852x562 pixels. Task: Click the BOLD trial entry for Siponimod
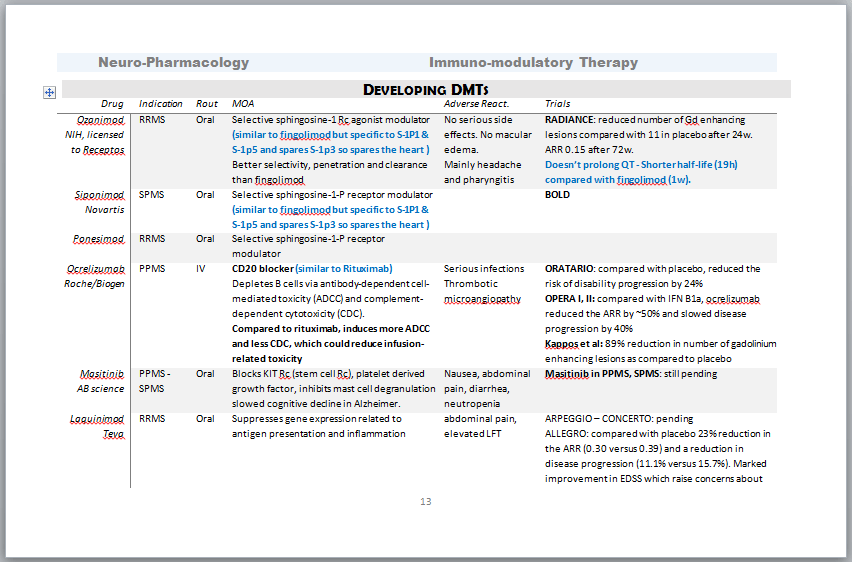point(557,194)
